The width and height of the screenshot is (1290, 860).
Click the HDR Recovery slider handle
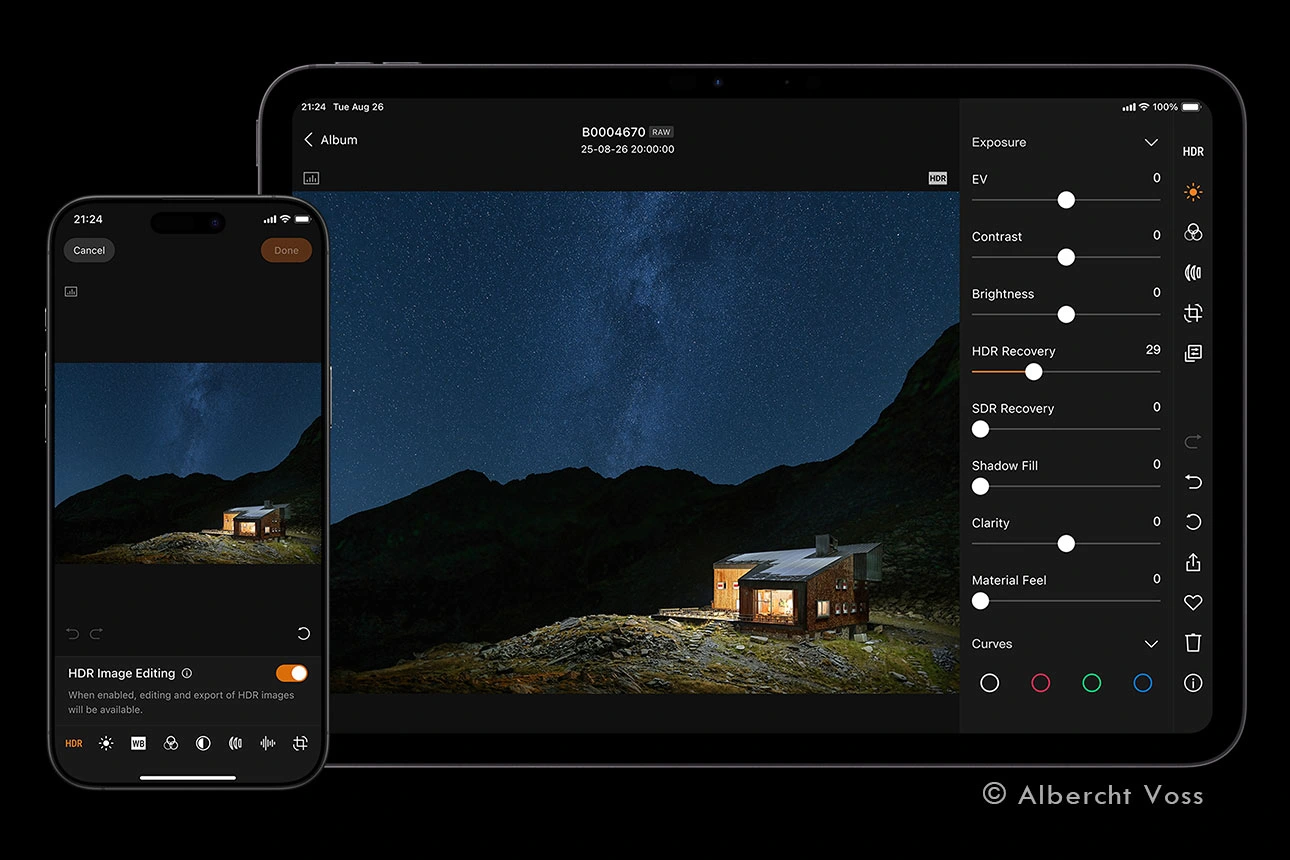point(1034,372)
